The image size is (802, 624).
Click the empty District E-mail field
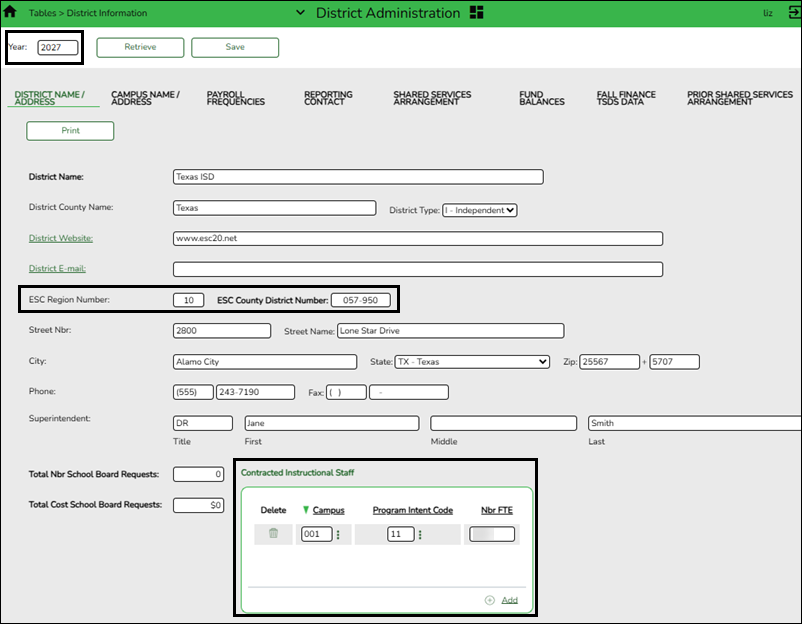(418, 269)
